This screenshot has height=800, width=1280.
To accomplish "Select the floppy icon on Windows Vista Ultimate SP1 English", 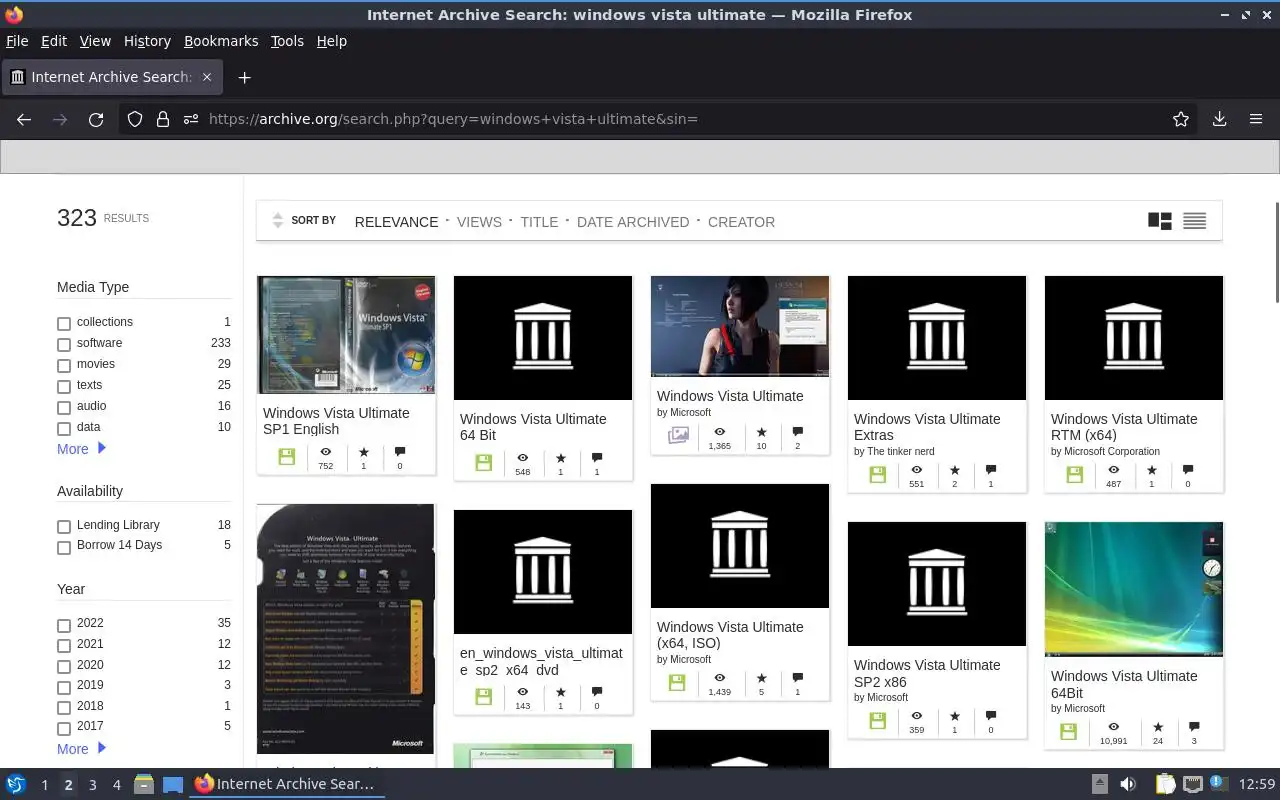I will 287,457.
